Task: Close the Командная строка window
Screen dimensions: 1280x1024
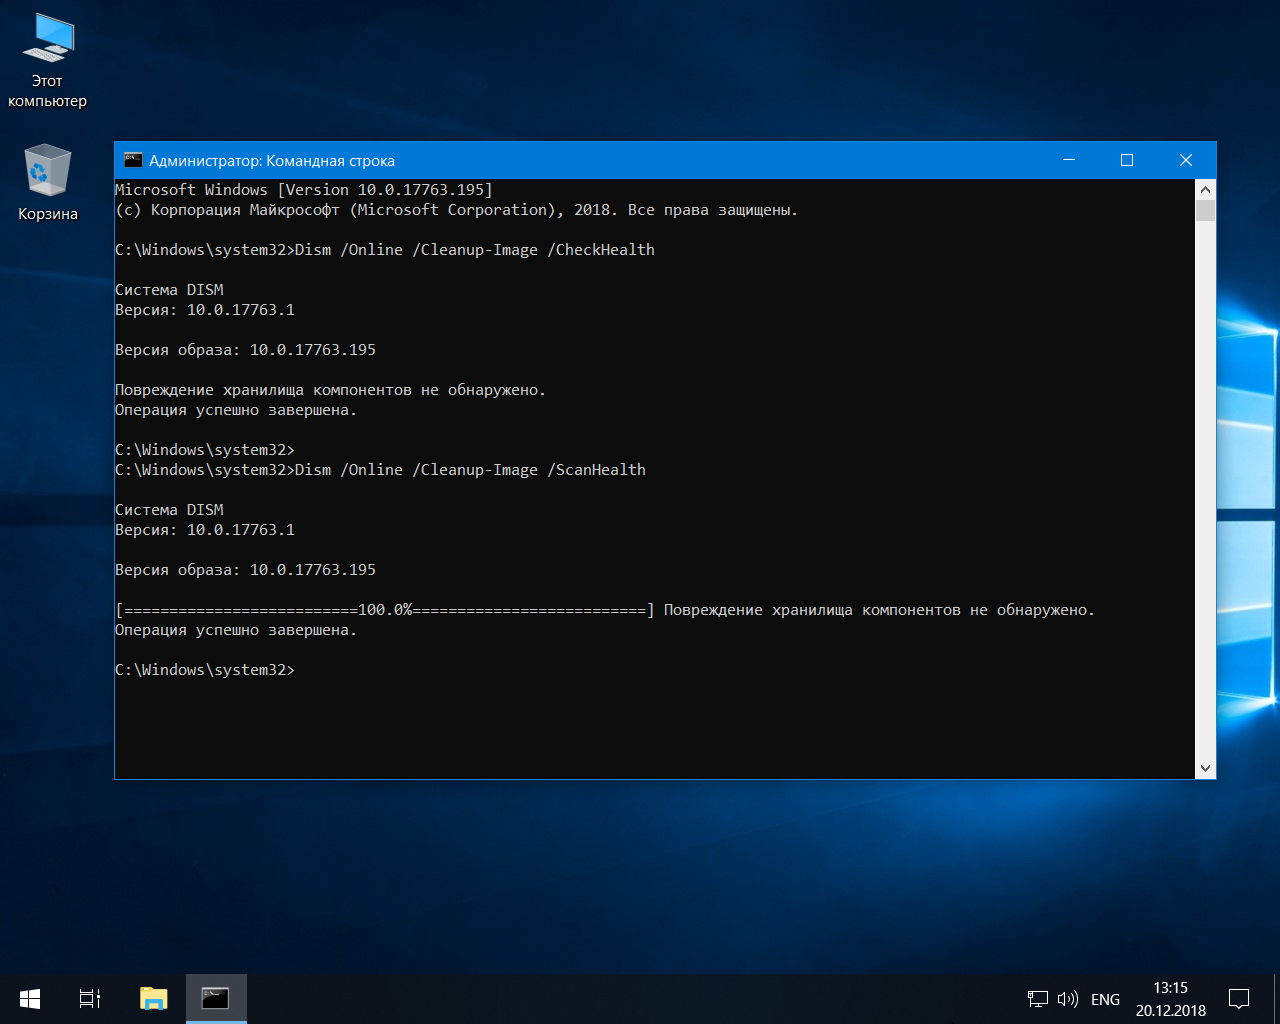Action: pos(1186,160)
